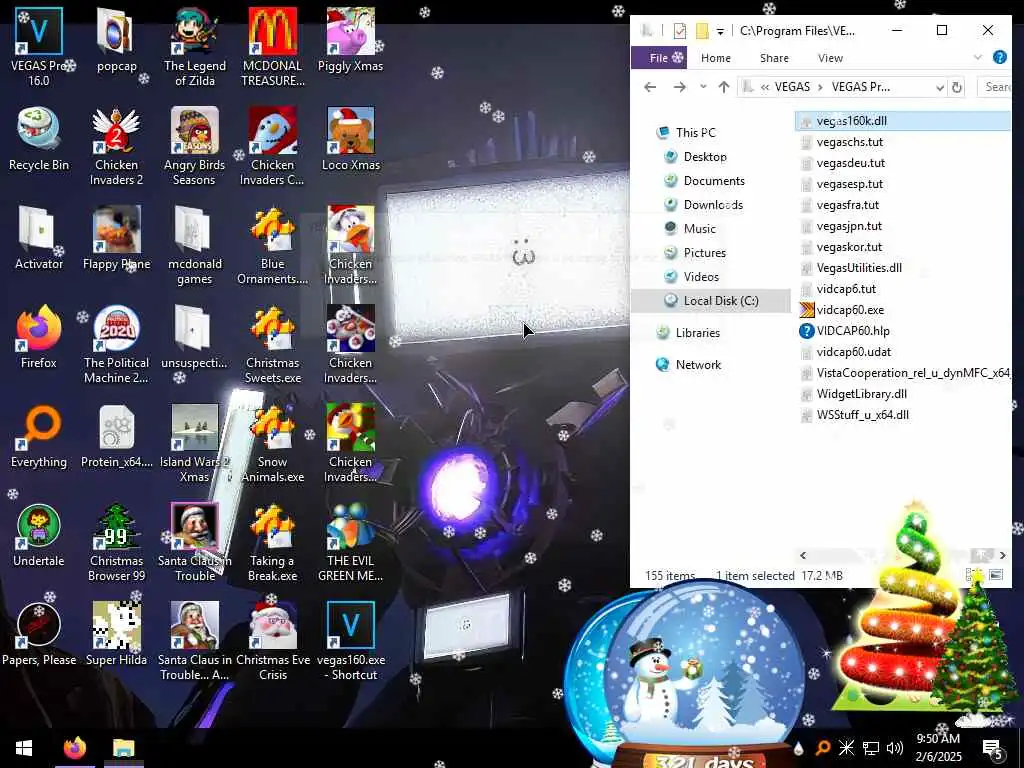Open recent locations dropdown arrow

(x=703, y=87)
